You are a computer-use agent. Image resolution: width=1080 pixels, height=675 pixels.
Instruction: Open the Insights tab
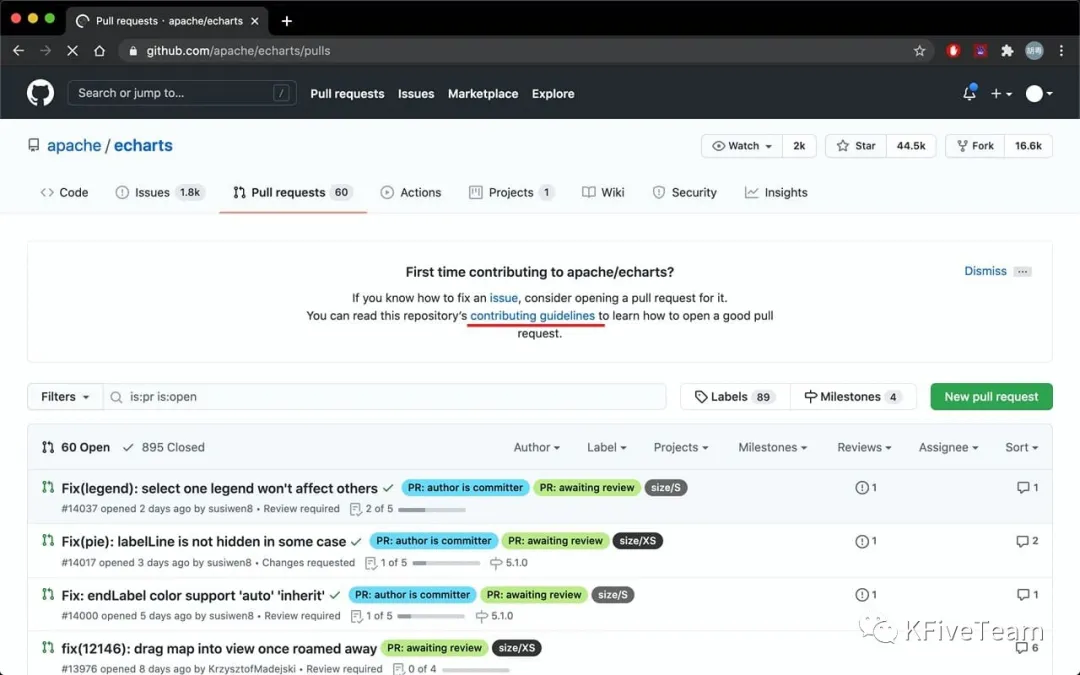coord(776,193)
